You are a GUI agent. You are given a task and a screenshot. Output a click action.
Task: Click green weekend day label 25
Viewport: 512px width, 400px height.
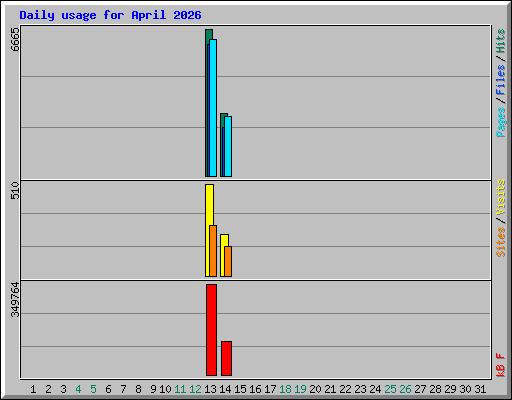[390, 389]
